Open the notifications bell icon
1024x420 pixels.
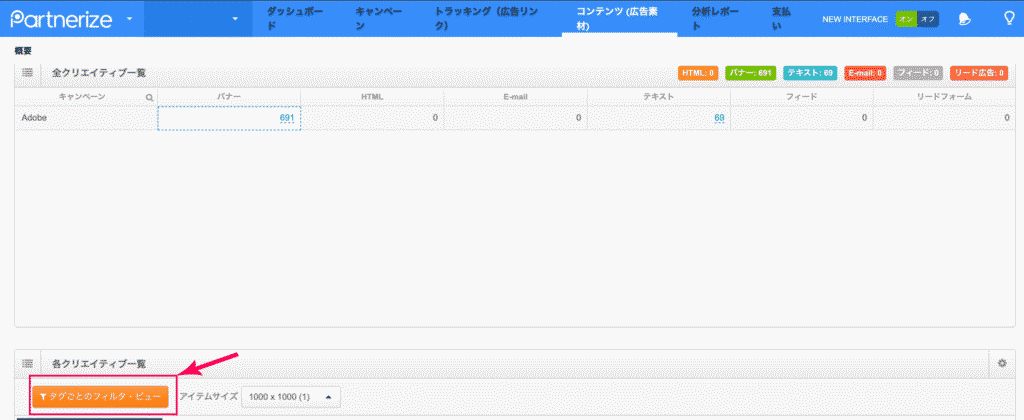964,19
